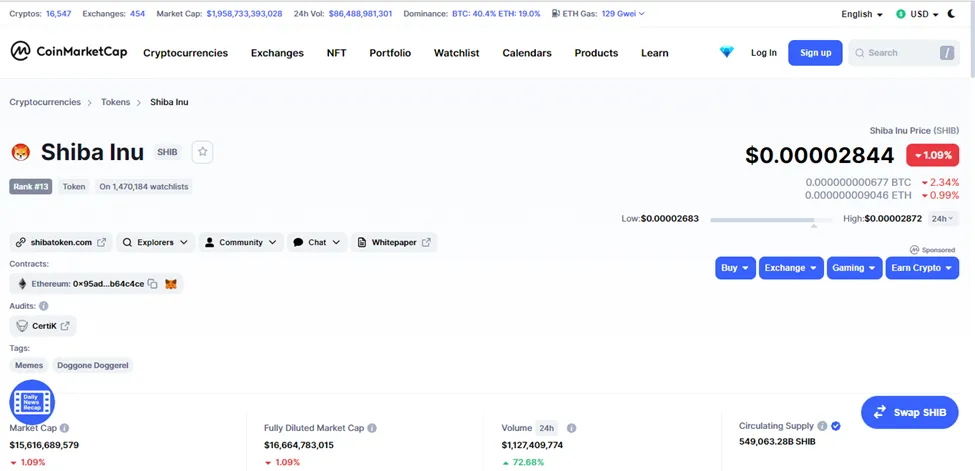This screenshot has width=975, height=471.
Task: Go to Tokens breadcrumb
Action: (x=116, y=102)
